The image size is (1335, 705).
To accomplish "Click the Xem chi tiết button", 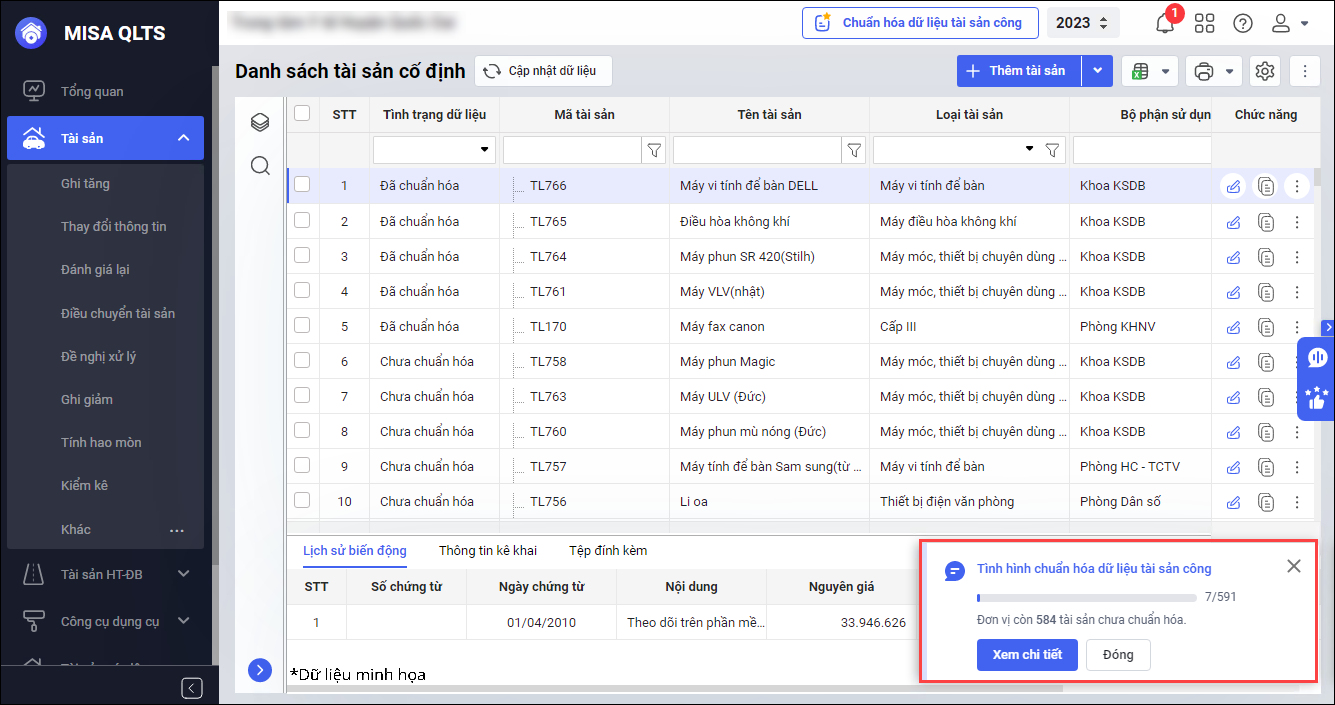I will click(x=1027, y=654).
